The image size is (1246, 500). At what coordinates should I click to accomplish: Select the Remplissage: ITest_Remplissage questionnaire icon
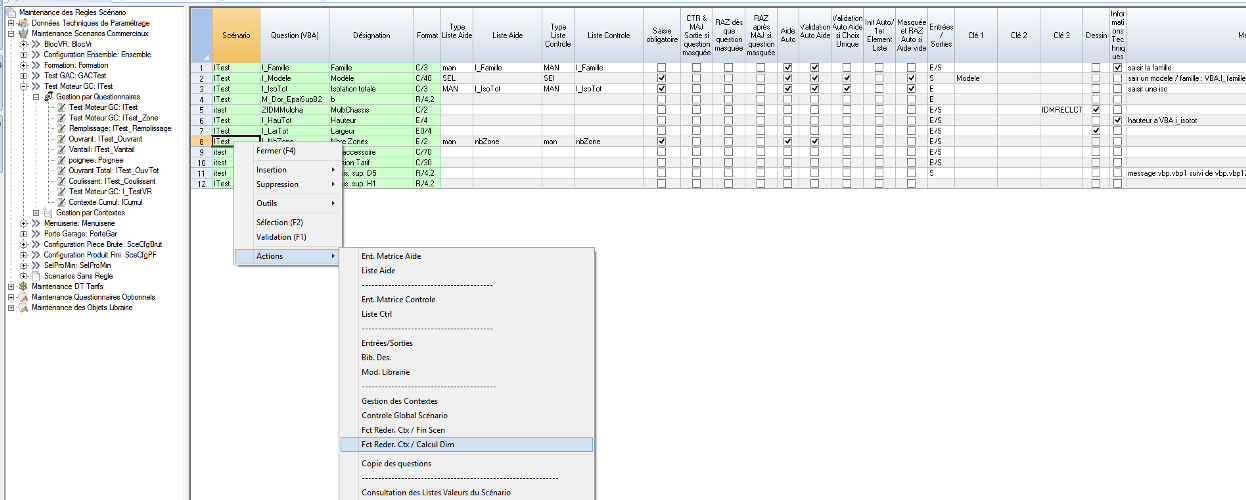61,129
